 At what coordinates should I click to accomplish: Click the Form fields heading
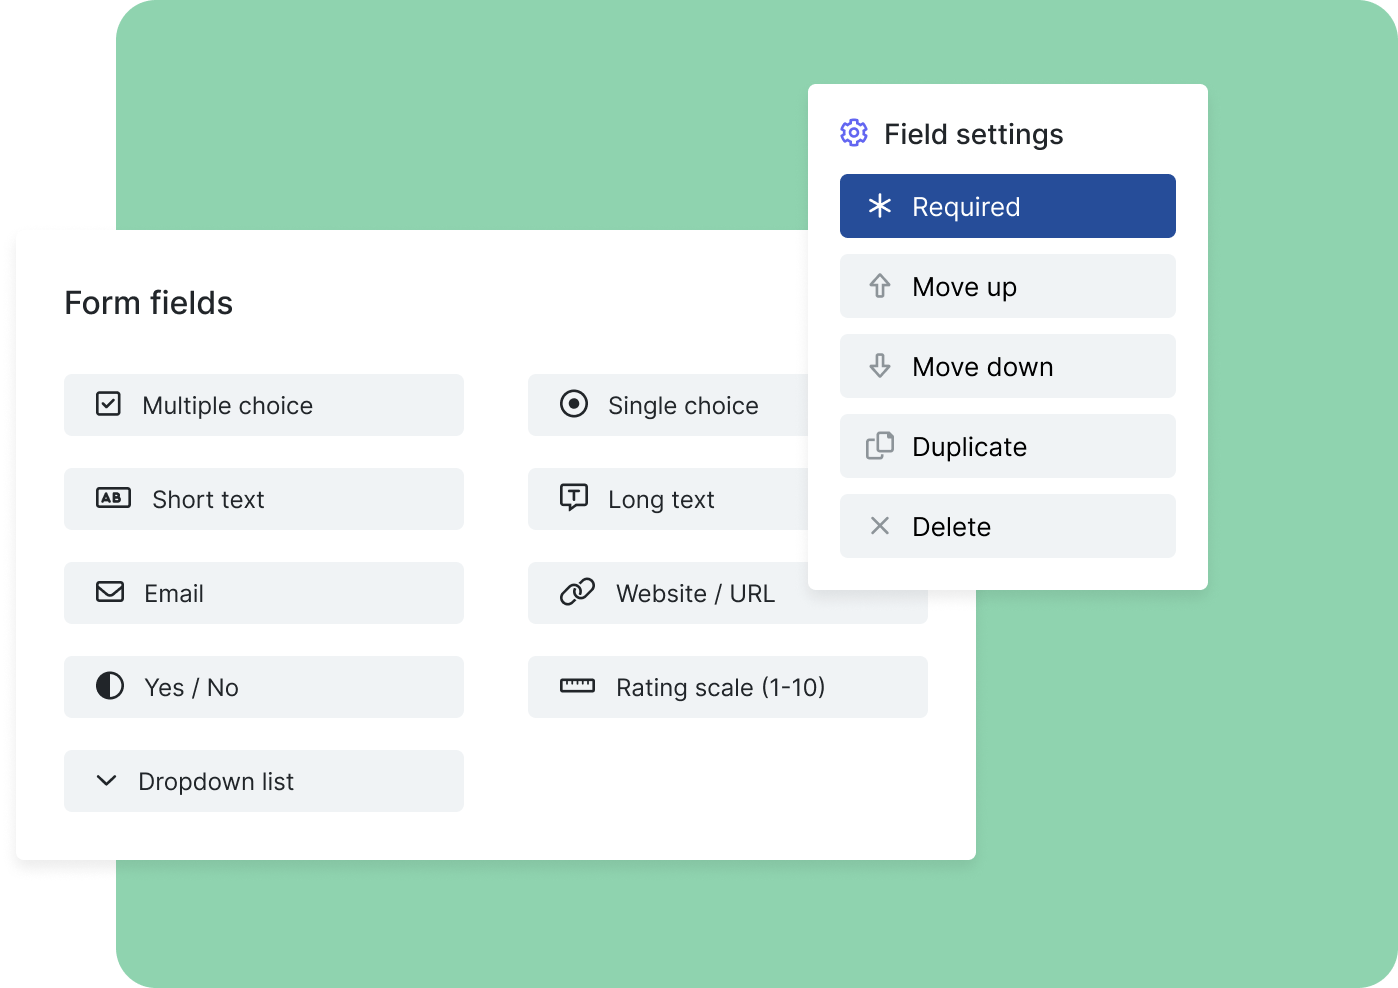pyautogui.click(x=149, y=303)
